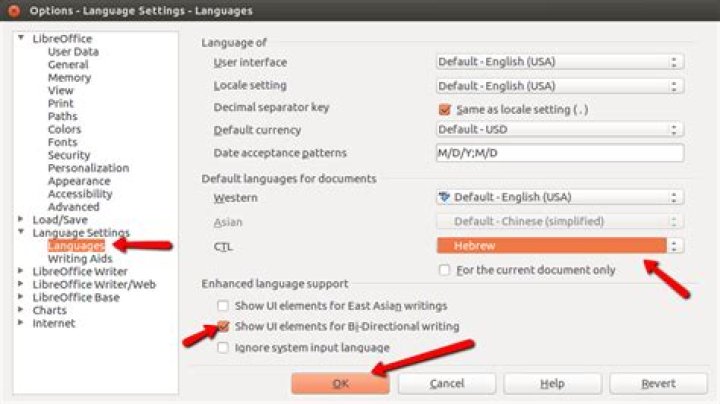Open the Default currency dropdown
The width and height of the screenshot is (720, 404).
pos(560,129)
